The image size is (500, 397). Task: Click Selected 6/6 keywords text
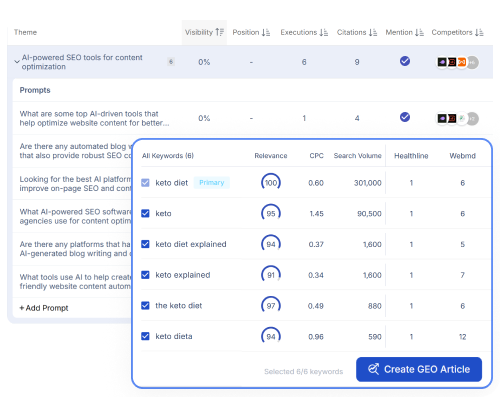pyautogui.click(x=303, y=371)
